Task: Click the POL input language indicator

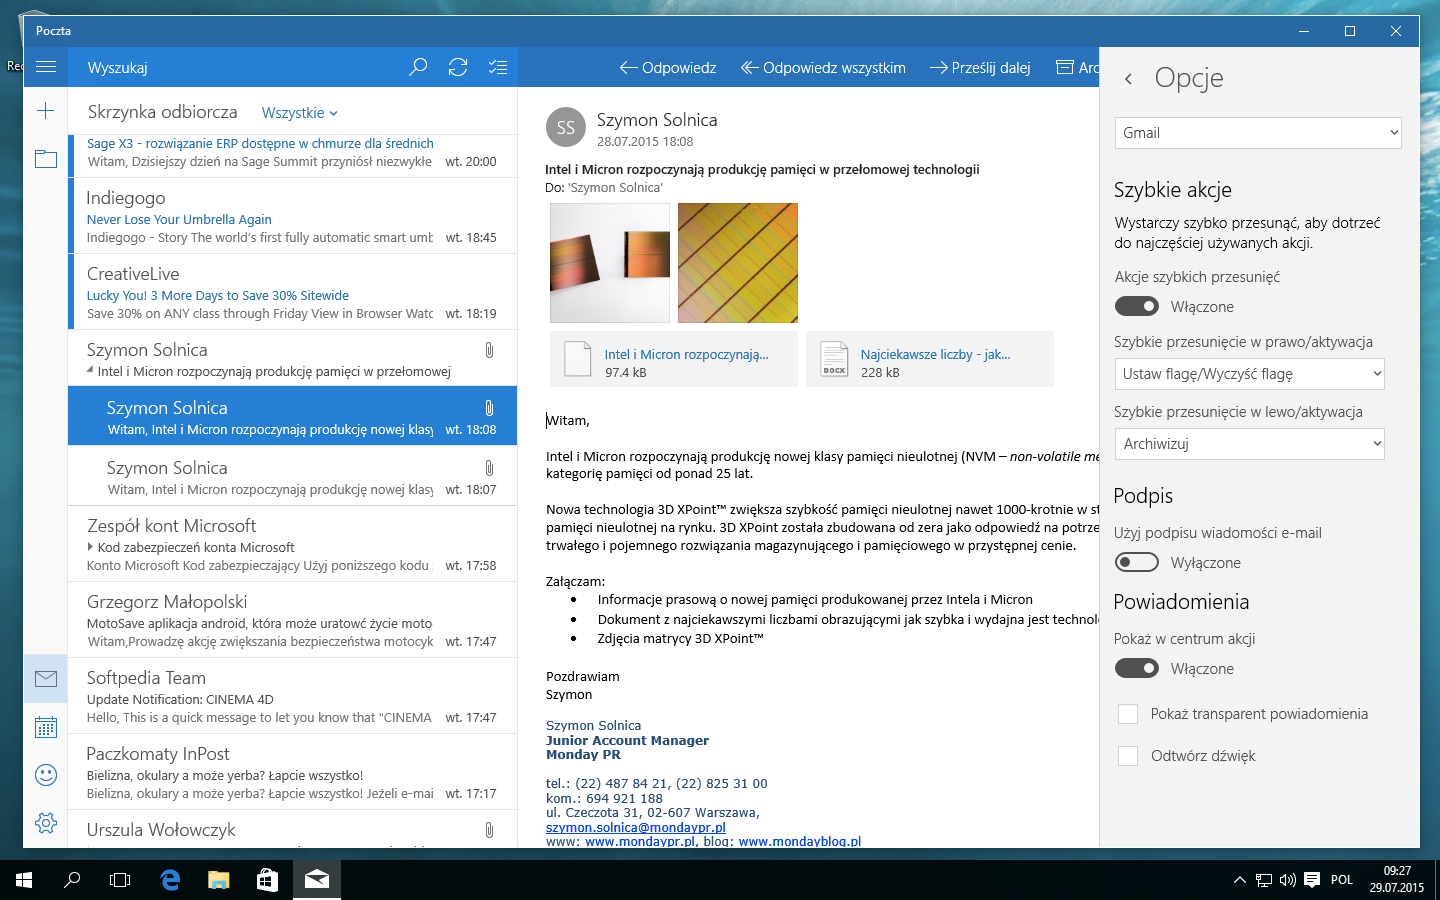Action: pyautogui.click(x=1342, y=880)
